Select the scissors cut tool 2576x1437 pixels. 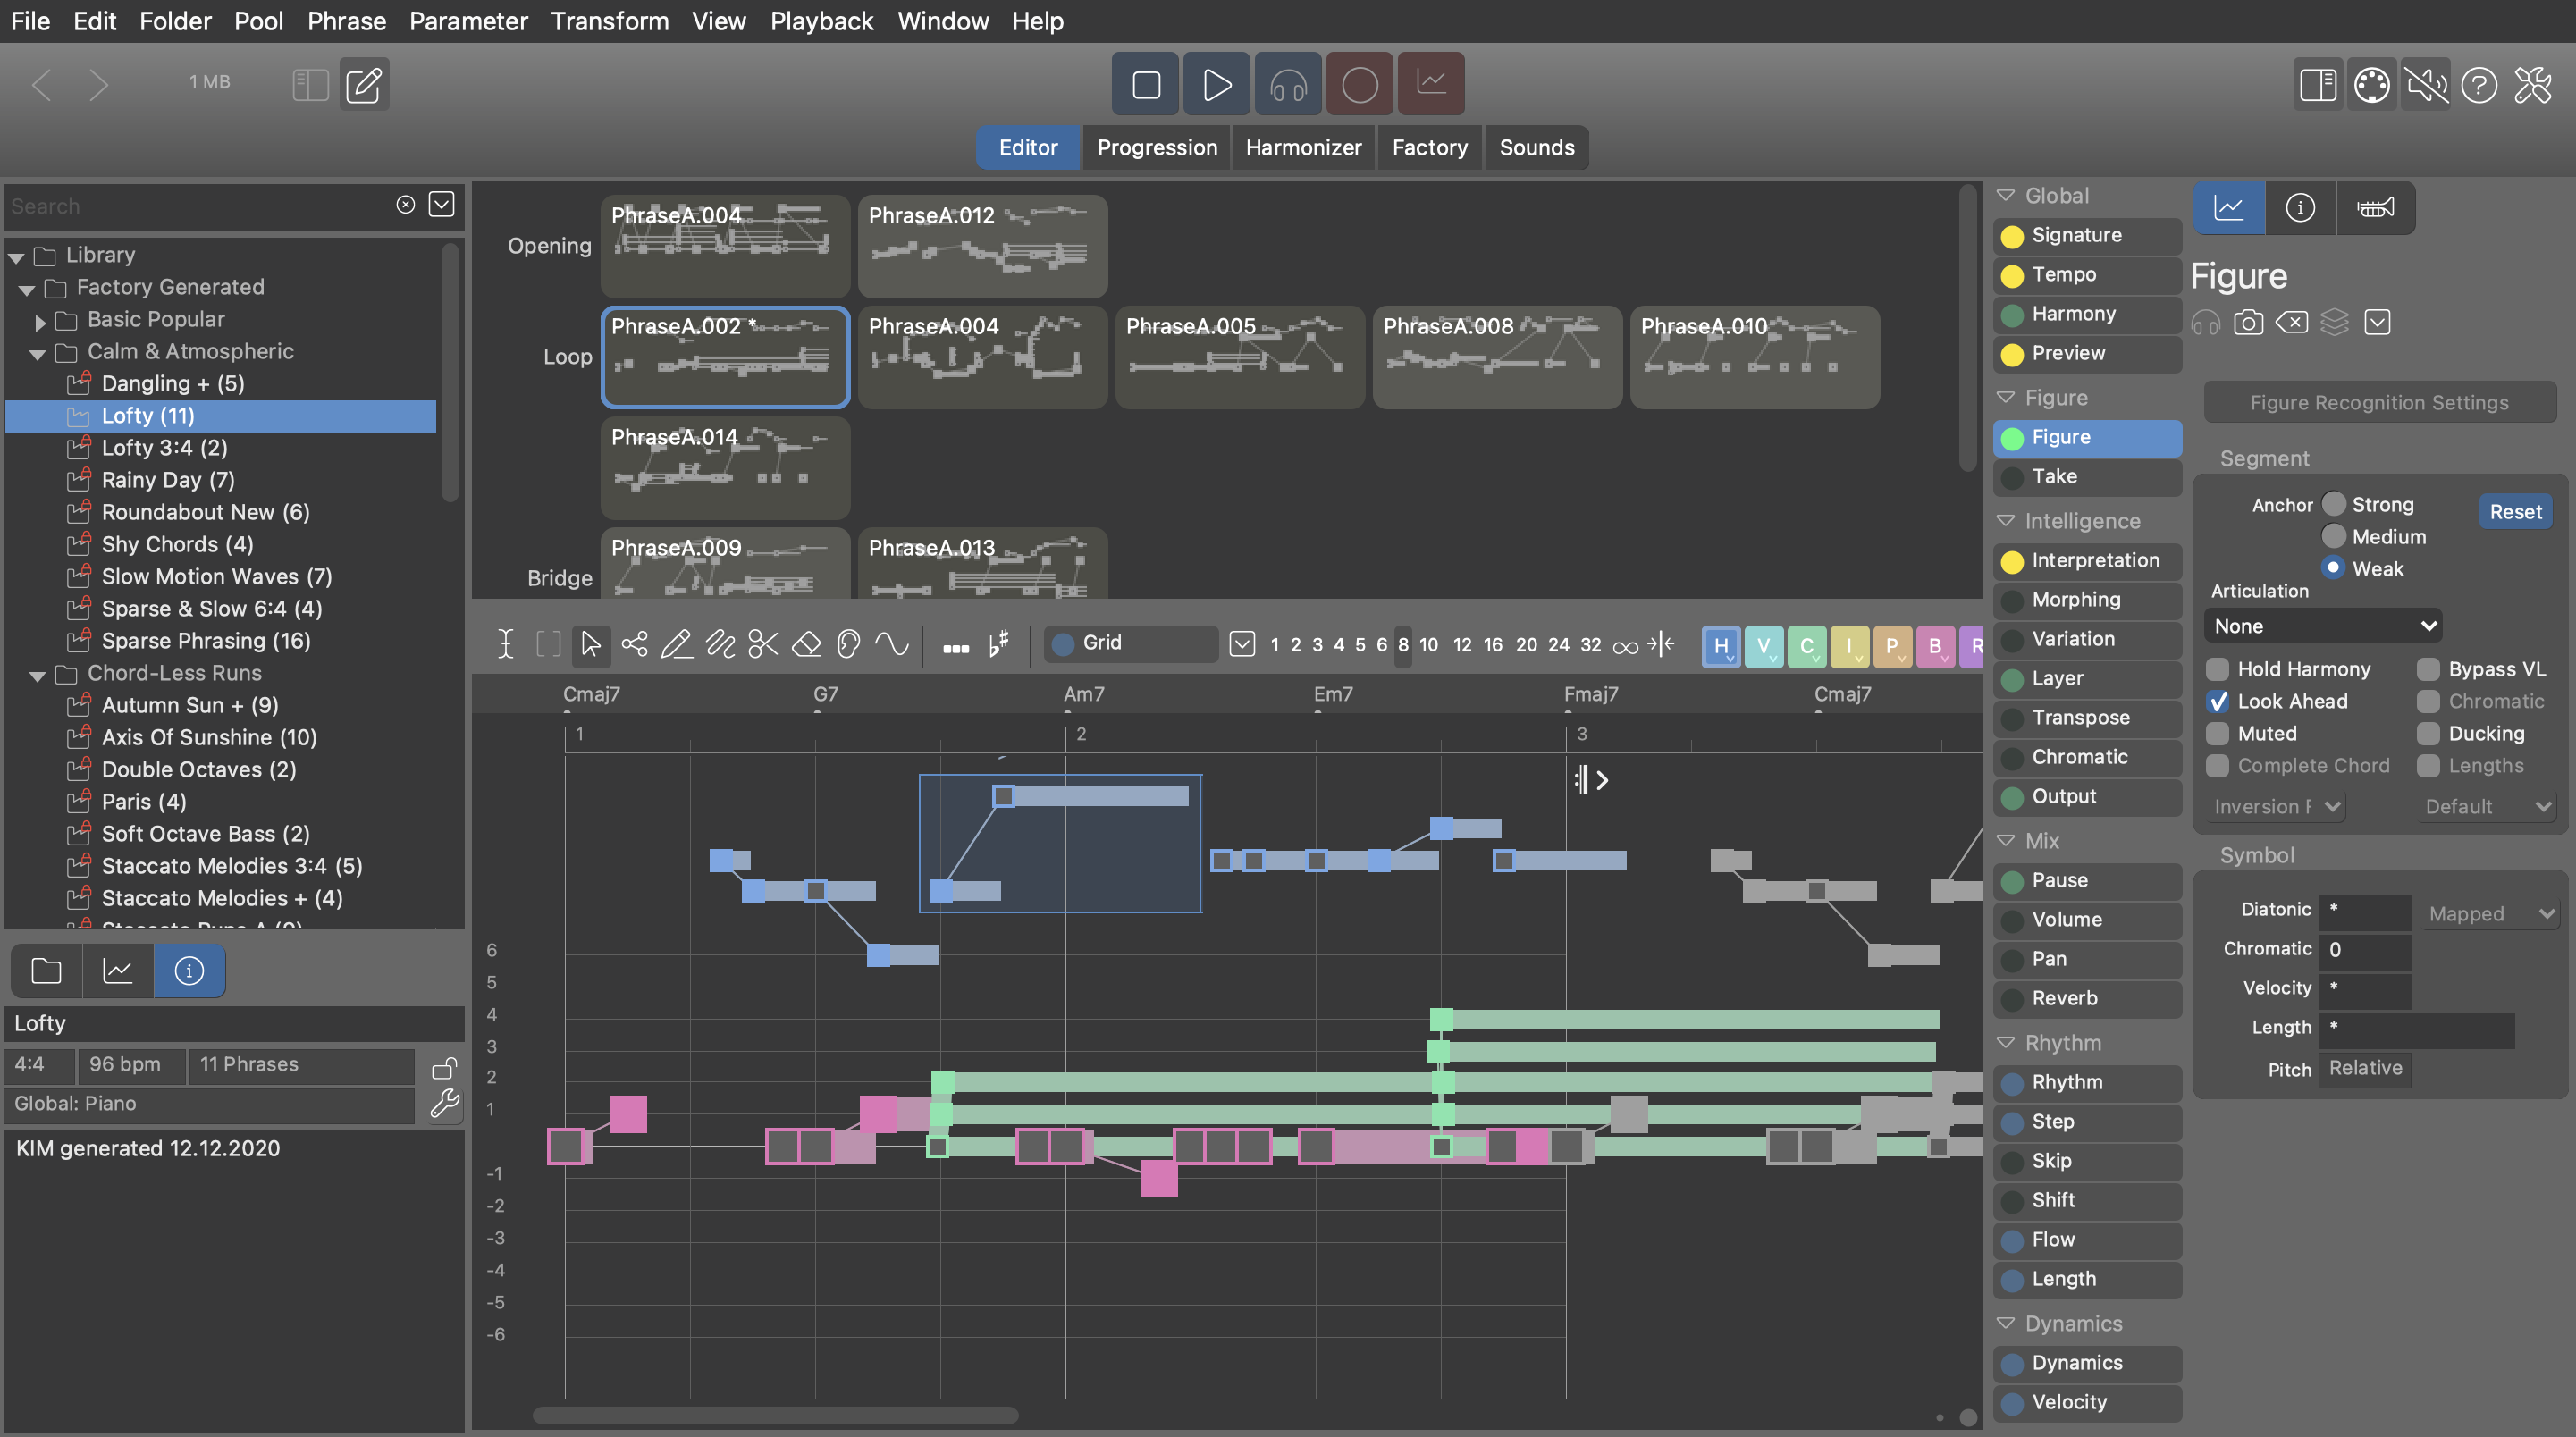[x=763, y=644]
